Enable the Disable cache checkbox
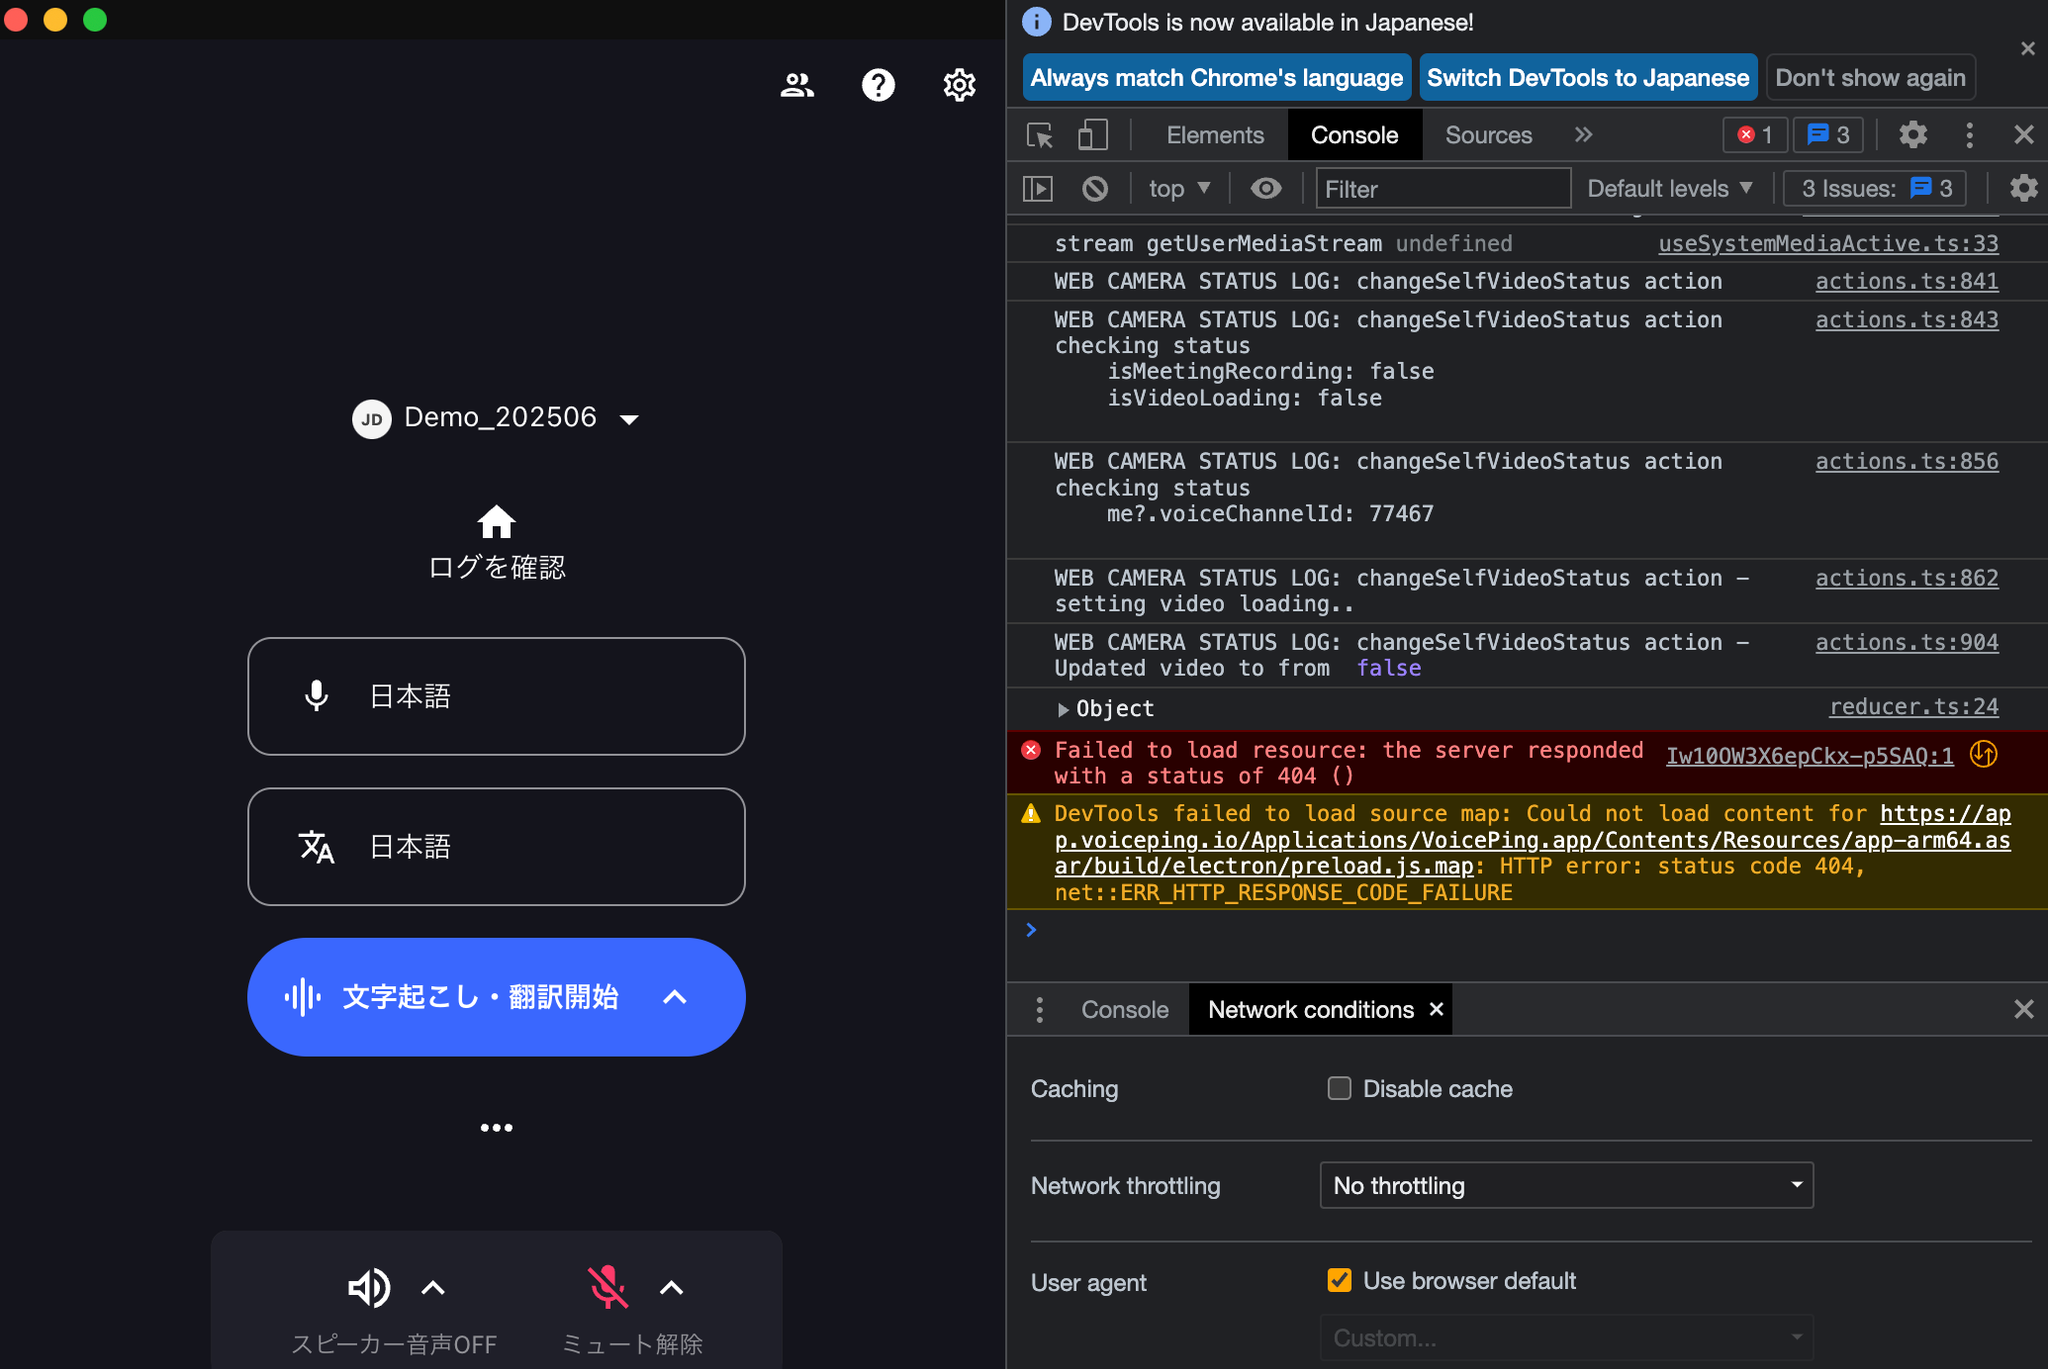2048x1369 pixels. [x=1339, y=1088]
